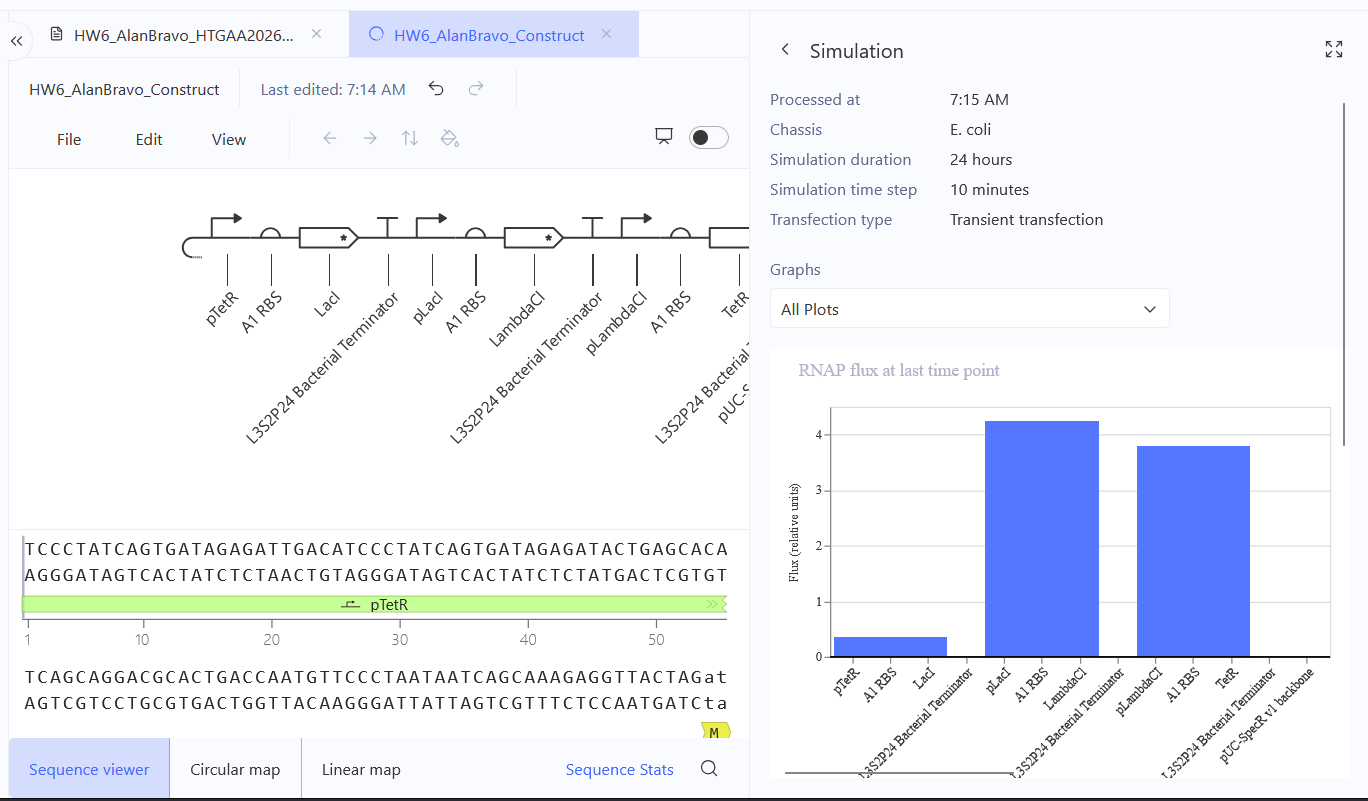Click the redo arrow icon

pos(476,89)
